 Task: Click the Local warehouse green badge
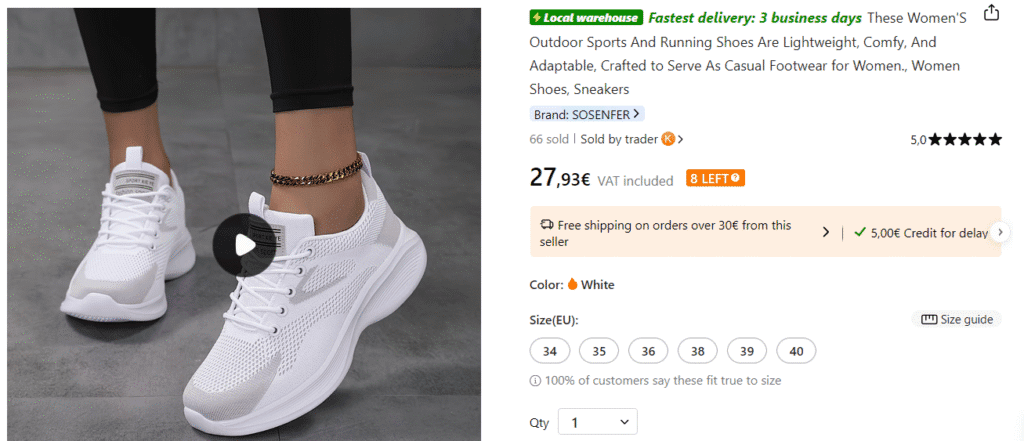pos(586,18)
